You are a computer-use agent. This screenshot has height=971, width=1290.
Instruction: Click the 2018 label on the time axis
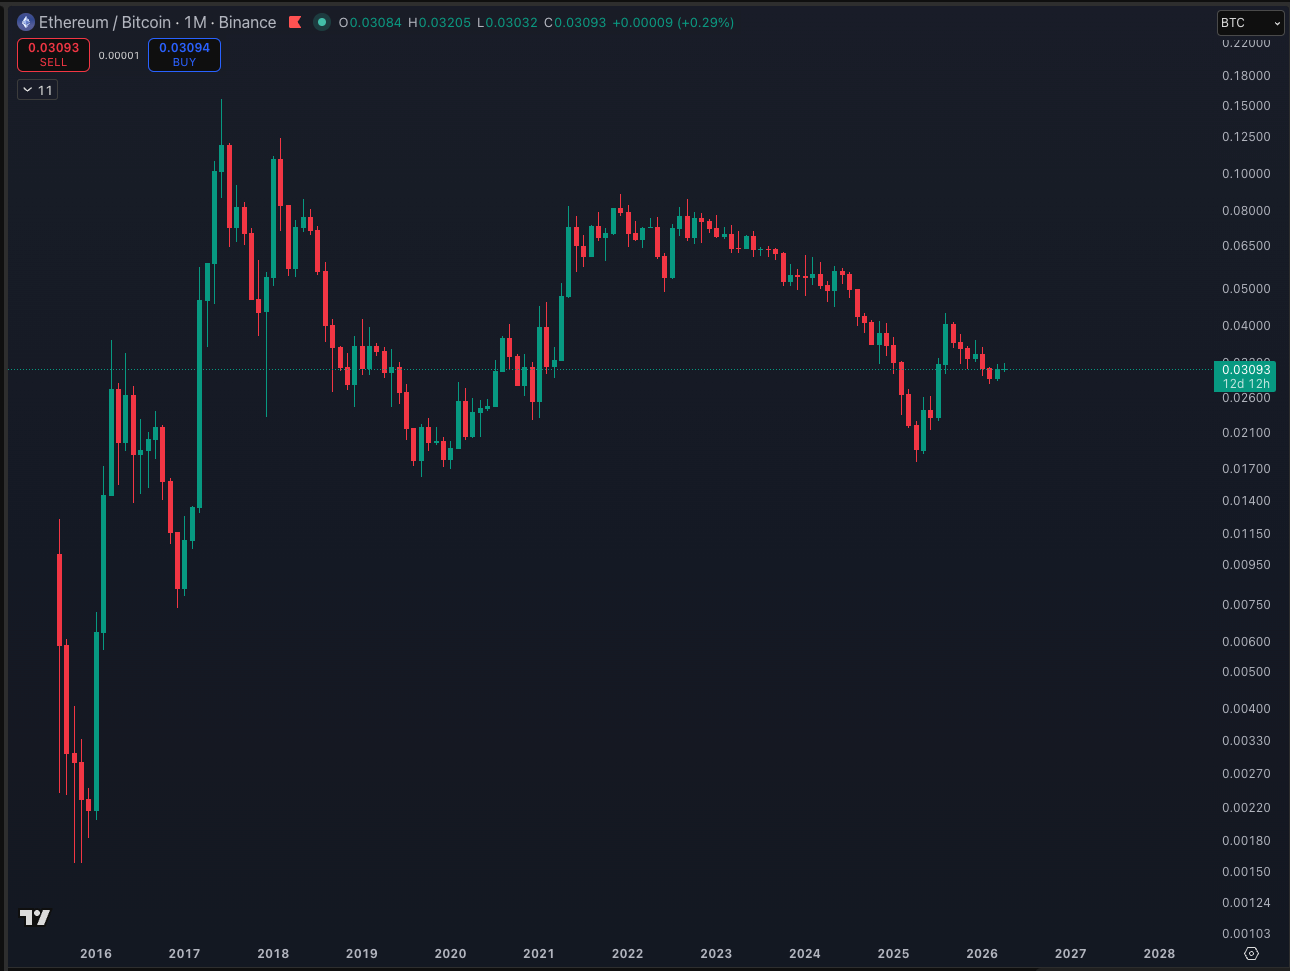point(273,954)
